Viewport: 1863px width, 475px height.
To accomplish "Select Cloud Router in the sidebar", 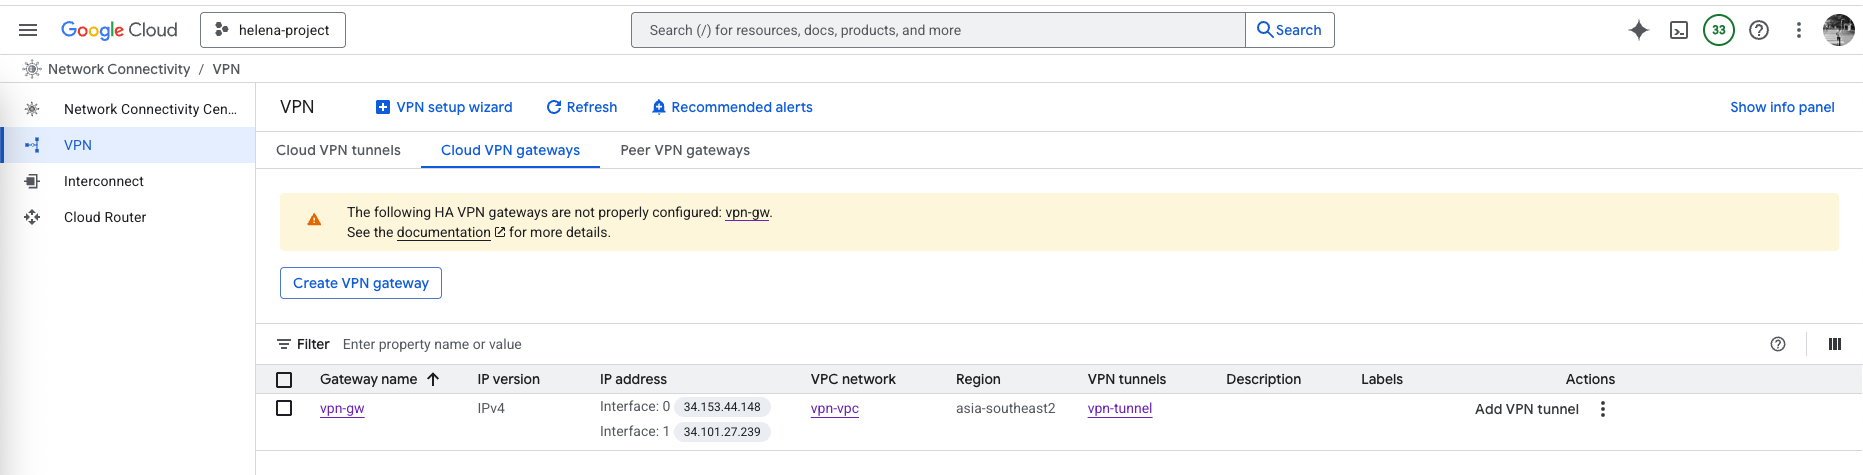I will click(105, 217).
